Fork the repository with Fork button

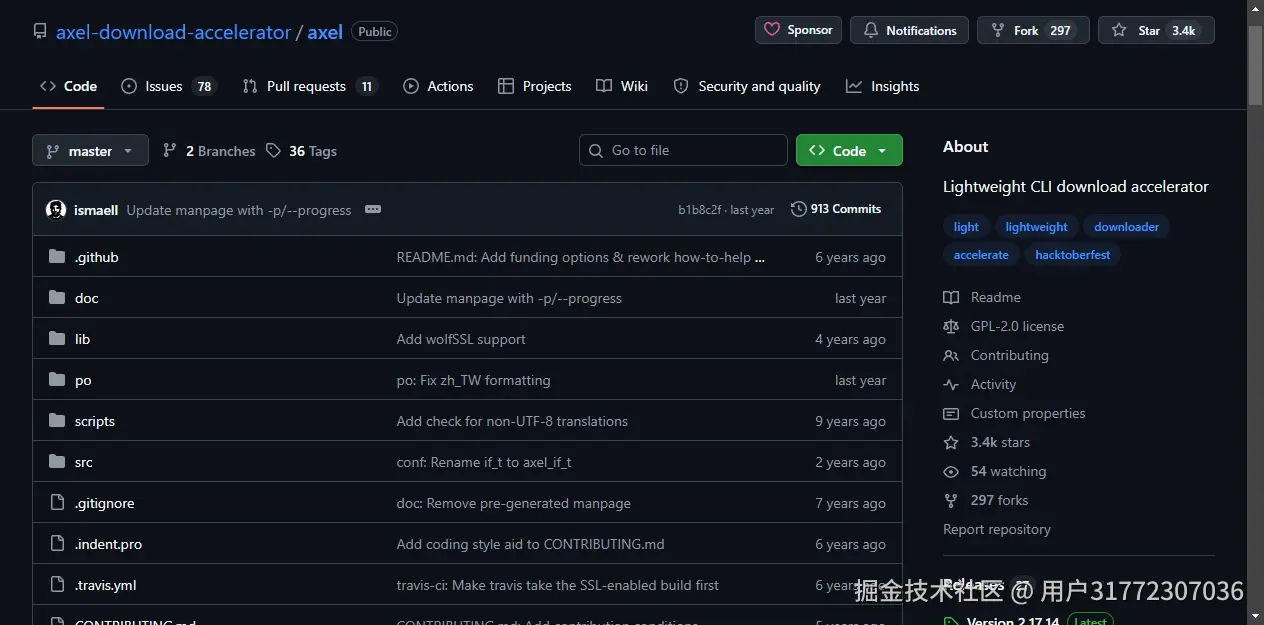click(1033, 30)
